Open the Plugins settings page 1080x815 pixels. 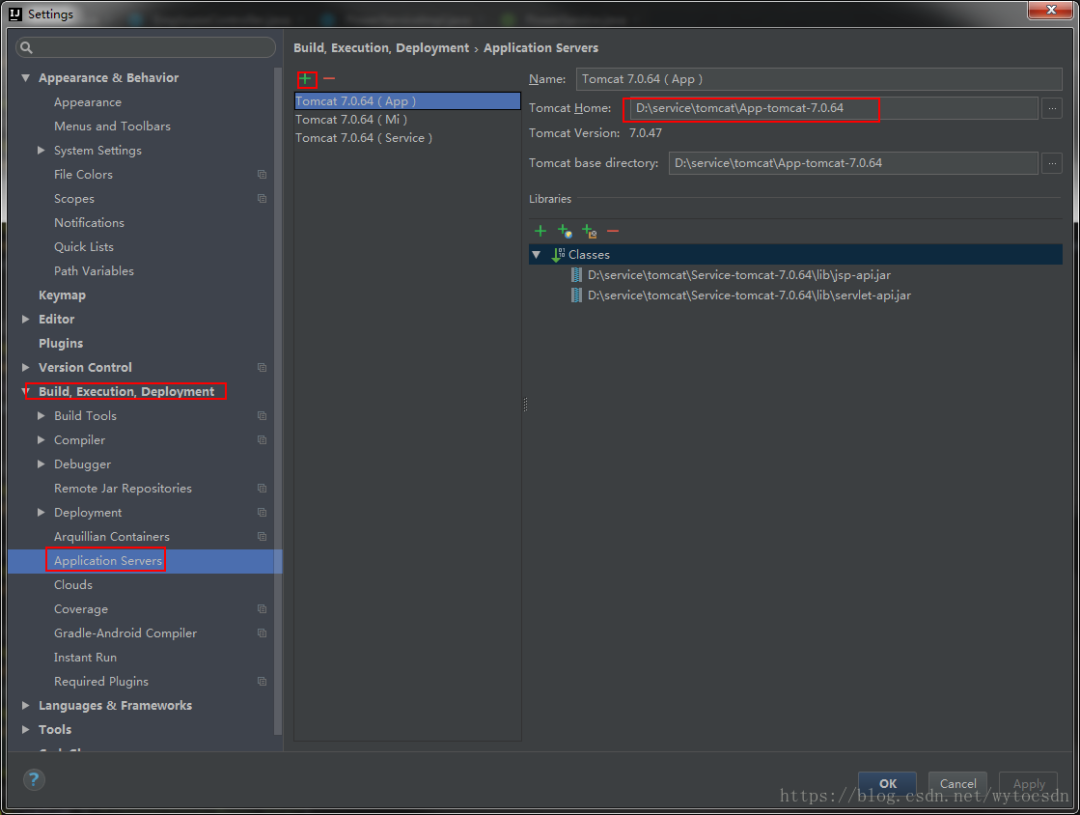coord(61,343)
